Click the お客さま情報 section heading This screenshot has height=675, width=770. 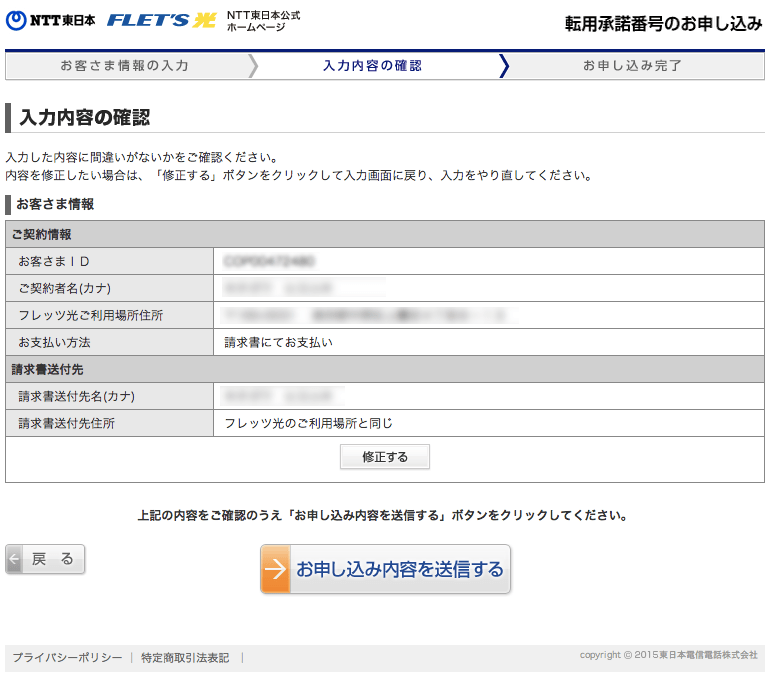55,204
